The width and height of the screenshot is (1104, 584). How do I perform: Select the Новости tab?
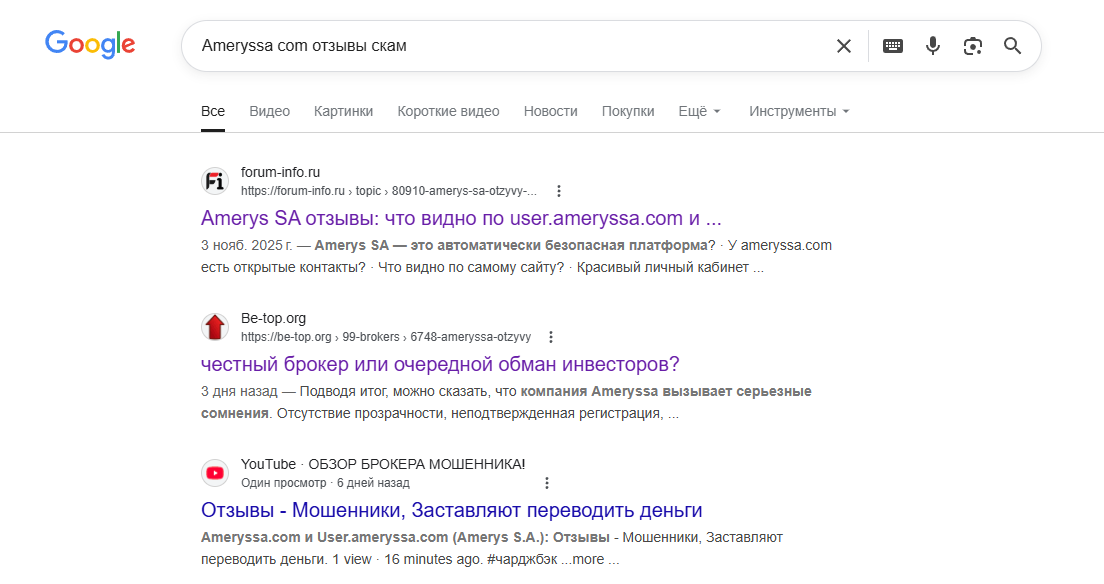550,111
